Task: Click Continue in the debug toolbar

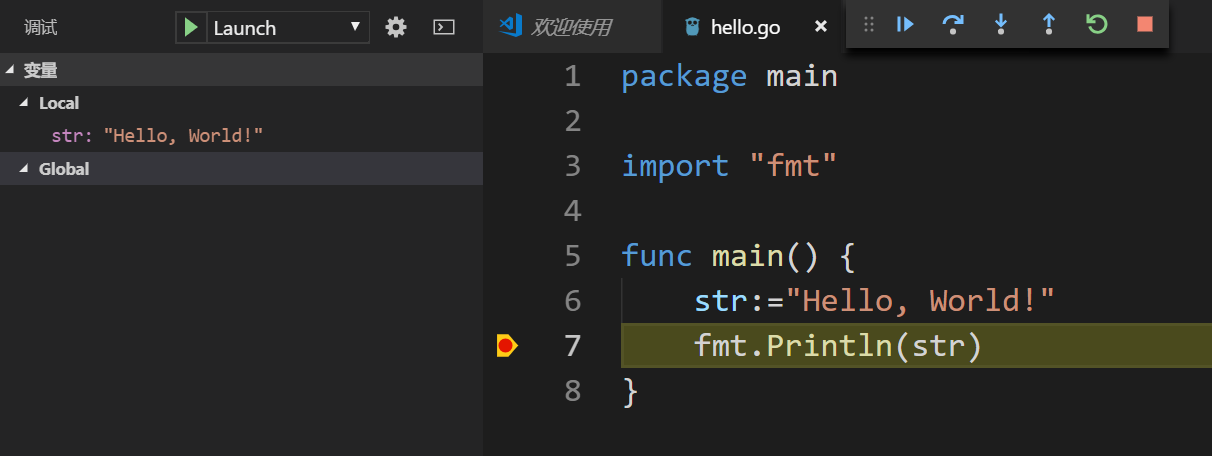Action: click(x=905, y=24)
